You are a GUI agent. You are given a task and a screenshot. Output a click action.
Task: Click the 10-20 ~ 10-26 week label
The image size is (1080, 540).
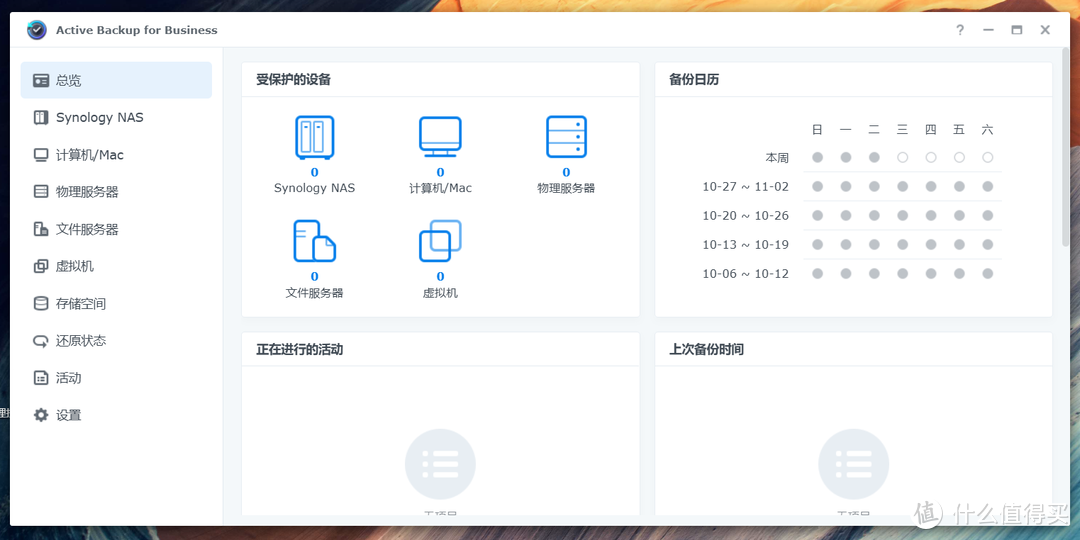pos(746,216)
